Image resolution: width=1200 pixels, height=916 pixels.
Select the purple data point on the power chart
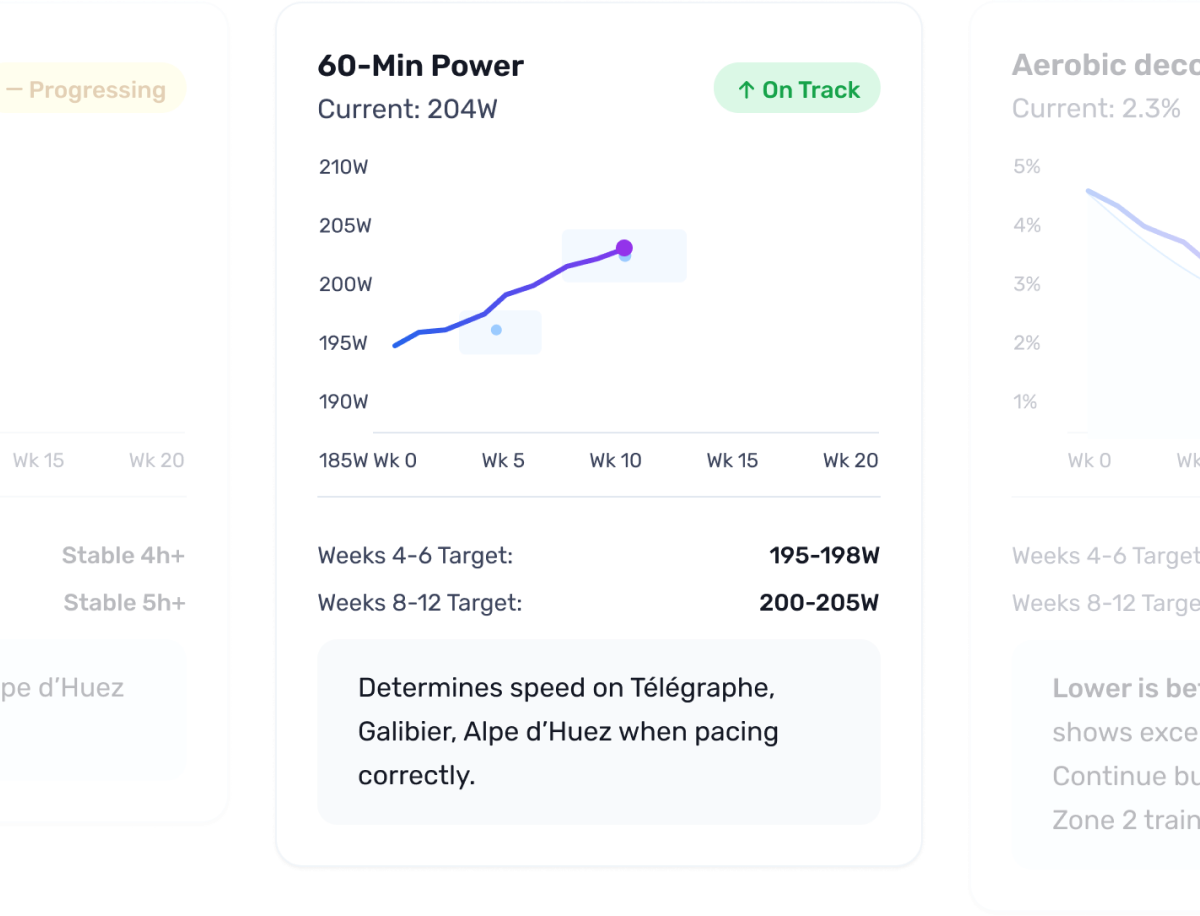pyautogui.click(x=625, y=245)
